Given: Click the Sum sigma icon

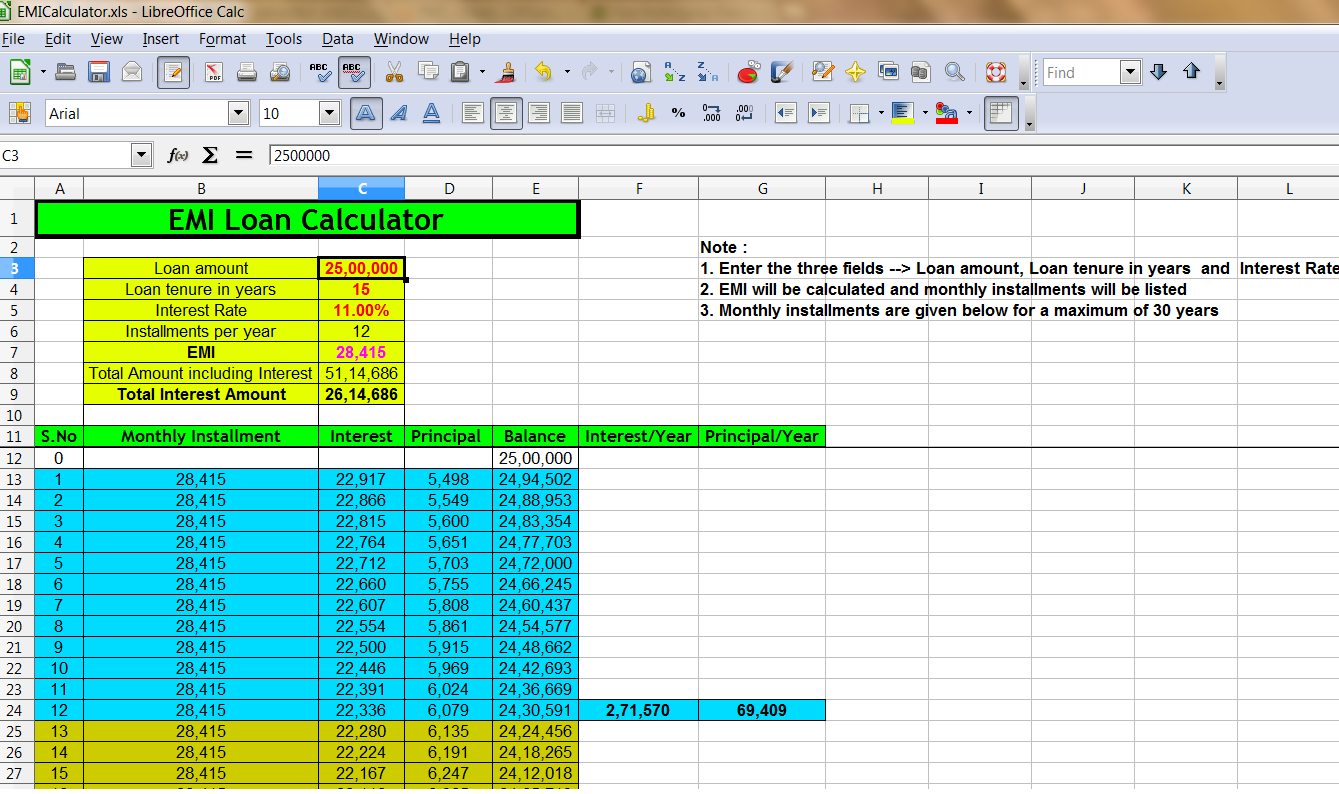Looking at the screenshot, I should point(210,155).
